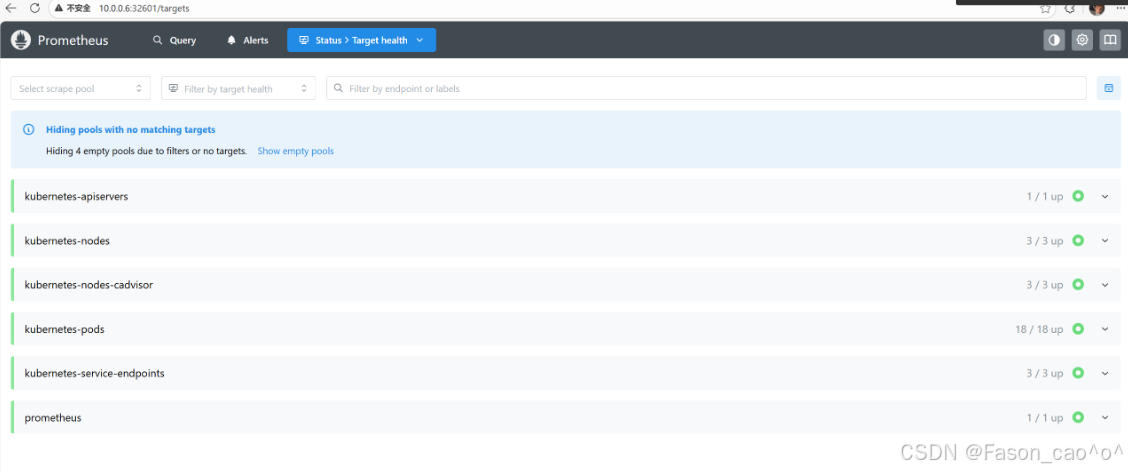Click the prometheus pool name

coord(53,418)
